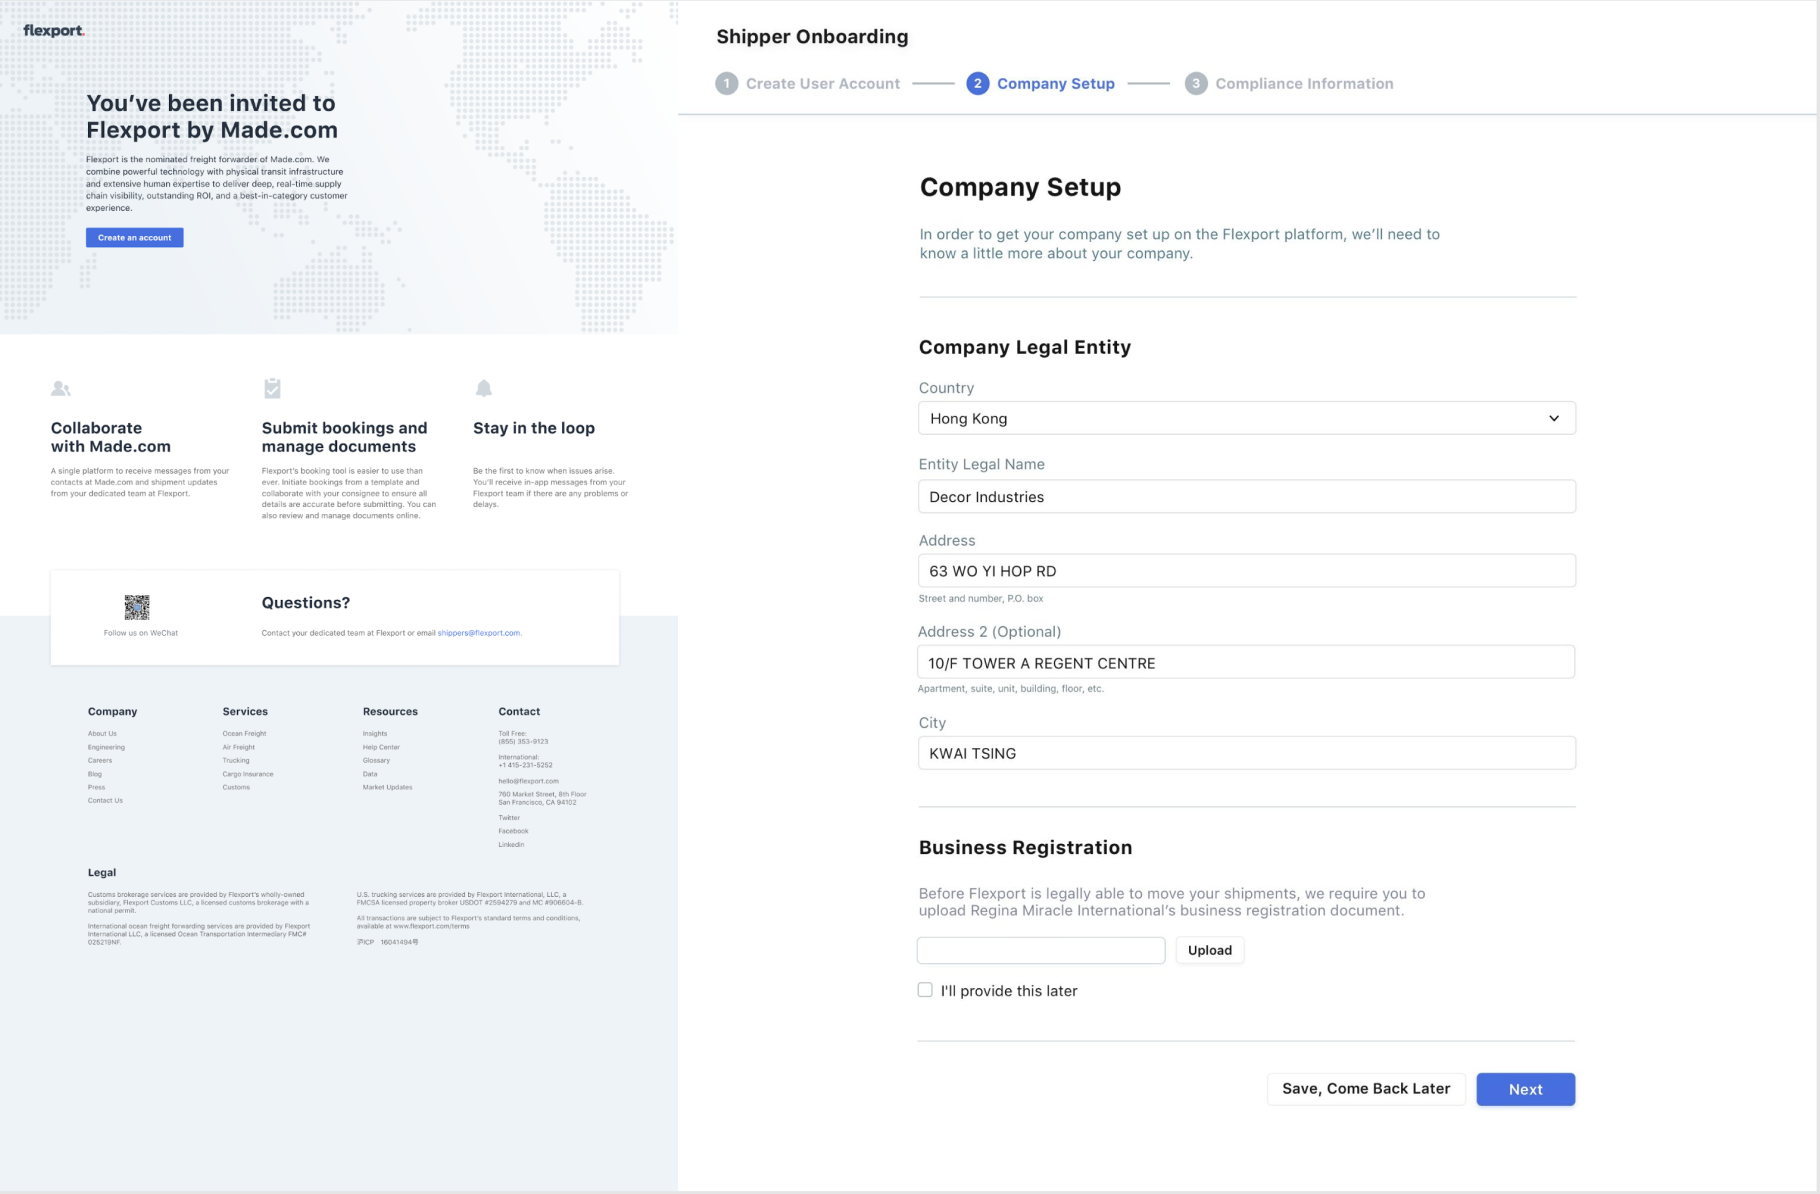Open the Press footer link
1820x1194 pixels.
pos(96,787)
